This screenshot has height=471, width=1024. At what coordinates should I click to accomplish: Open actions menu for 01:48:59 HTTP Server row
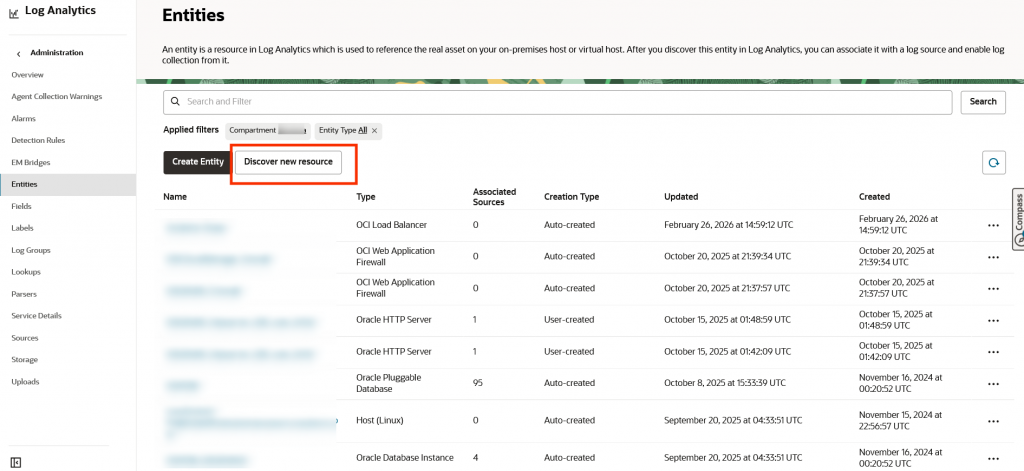tap(993, 321)
